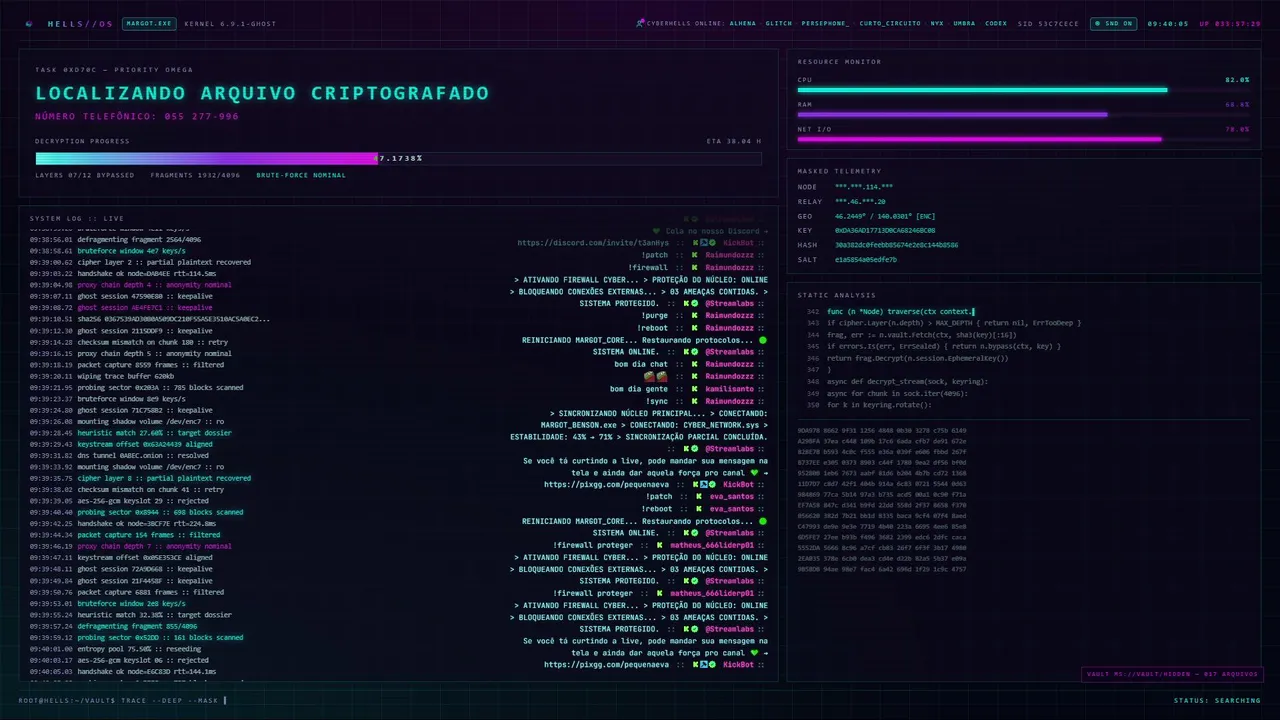This screenshot has width=1280, height=720.
Task: Click the KEY value in Masked Telemetry
Action: [885, 230]
